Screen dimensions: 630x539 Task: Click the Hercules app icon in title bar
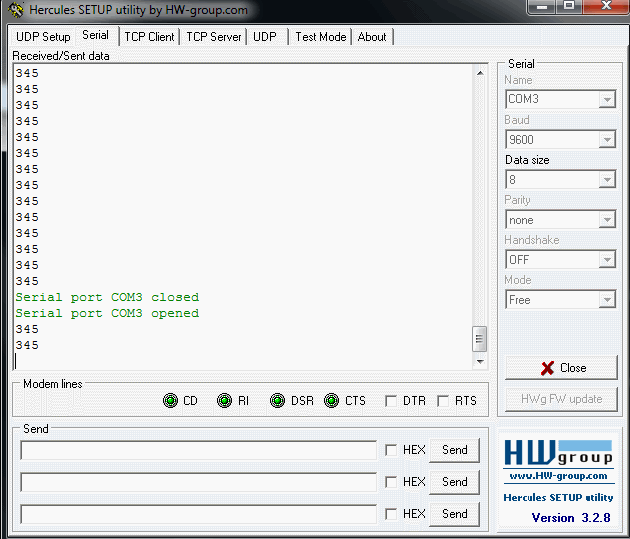pos(16,10)
